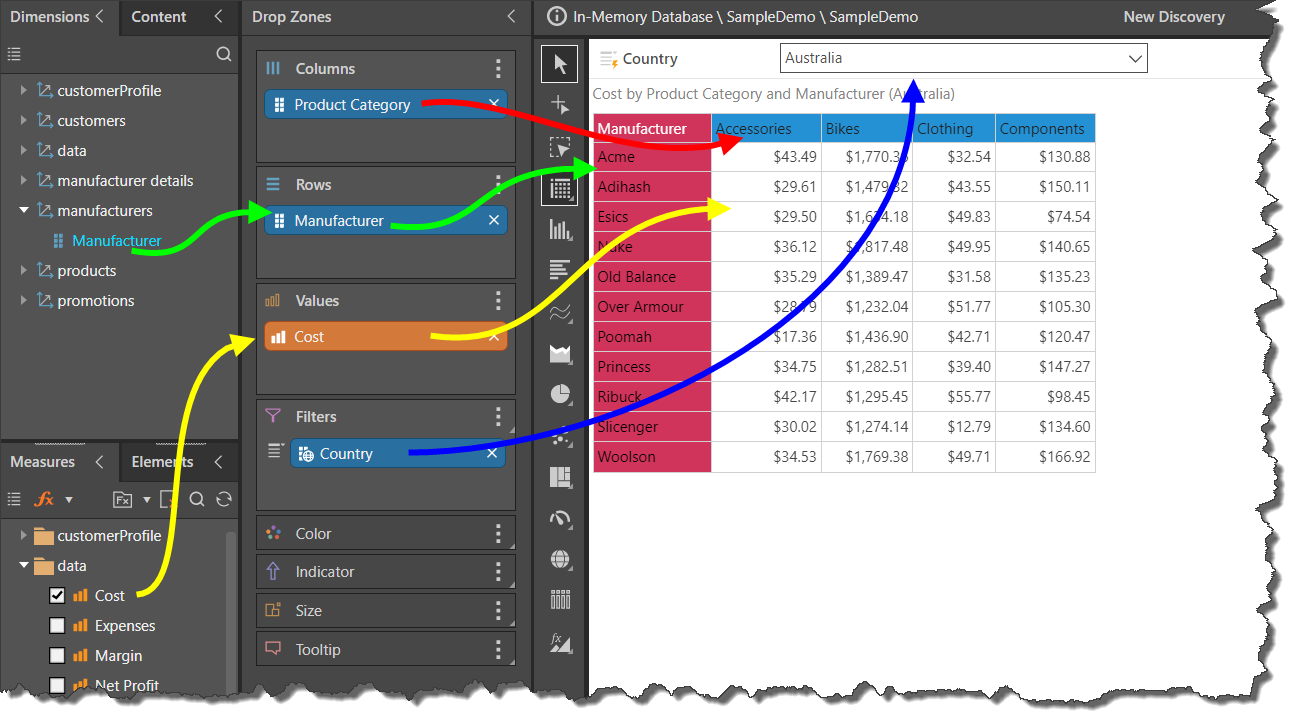Enable the Margin measure checkbox
The width and height of the screenshot is (1300, 725).
click(x=57, y=656)
